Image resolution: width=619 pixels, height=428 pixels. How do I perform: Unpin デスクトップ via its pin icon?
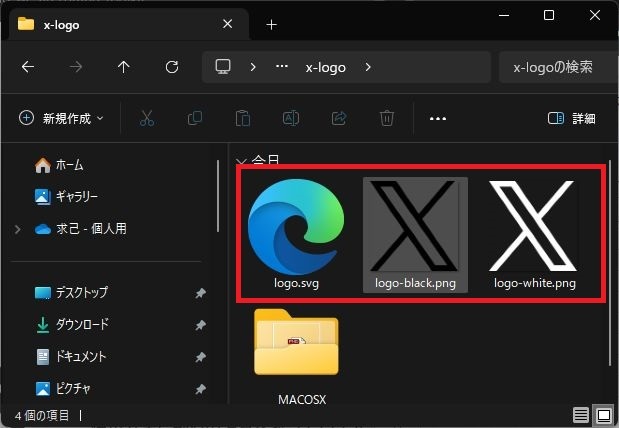201,293
